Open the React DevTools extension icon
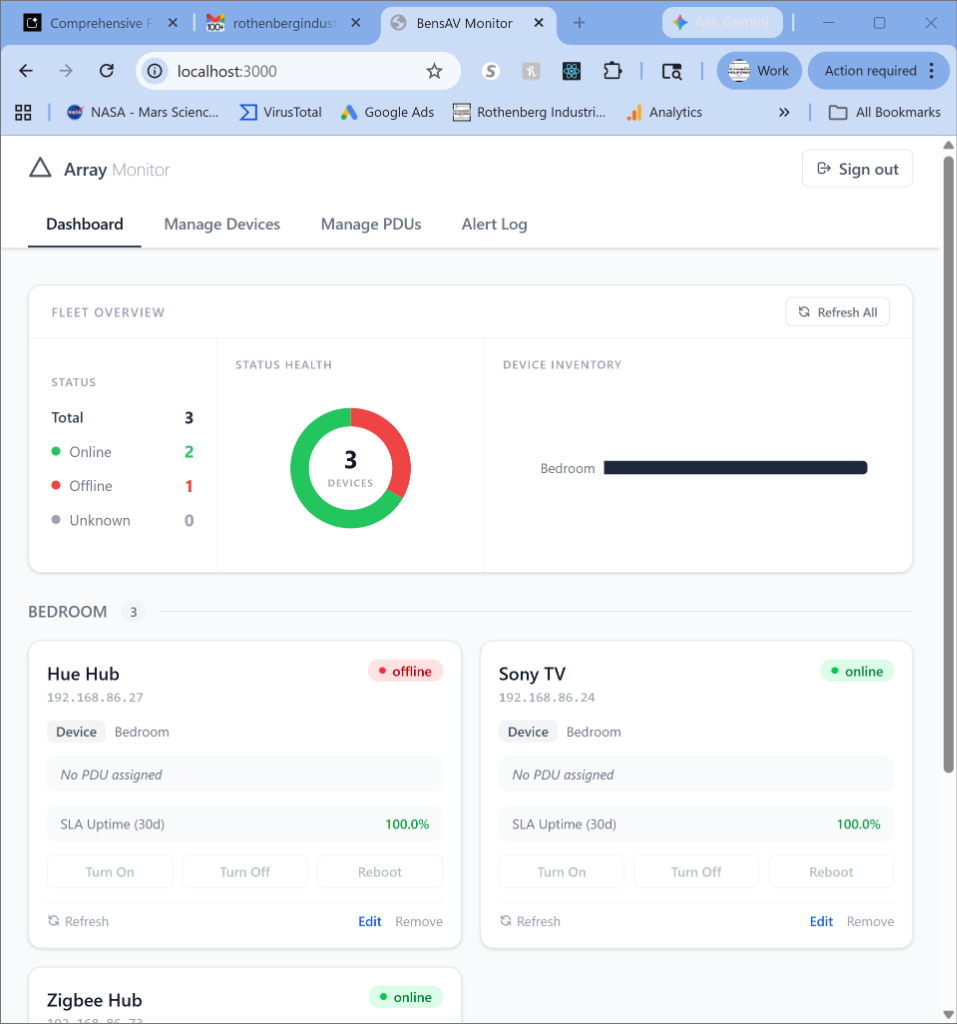This screenshot has width=957, height=1024. [571, 71]
